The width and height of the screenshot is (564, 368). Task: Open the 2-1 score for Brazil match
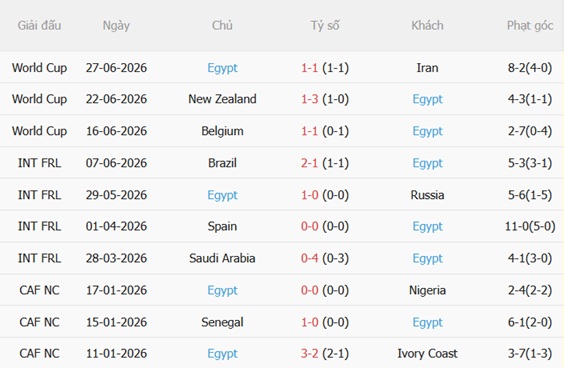[309, 163]
